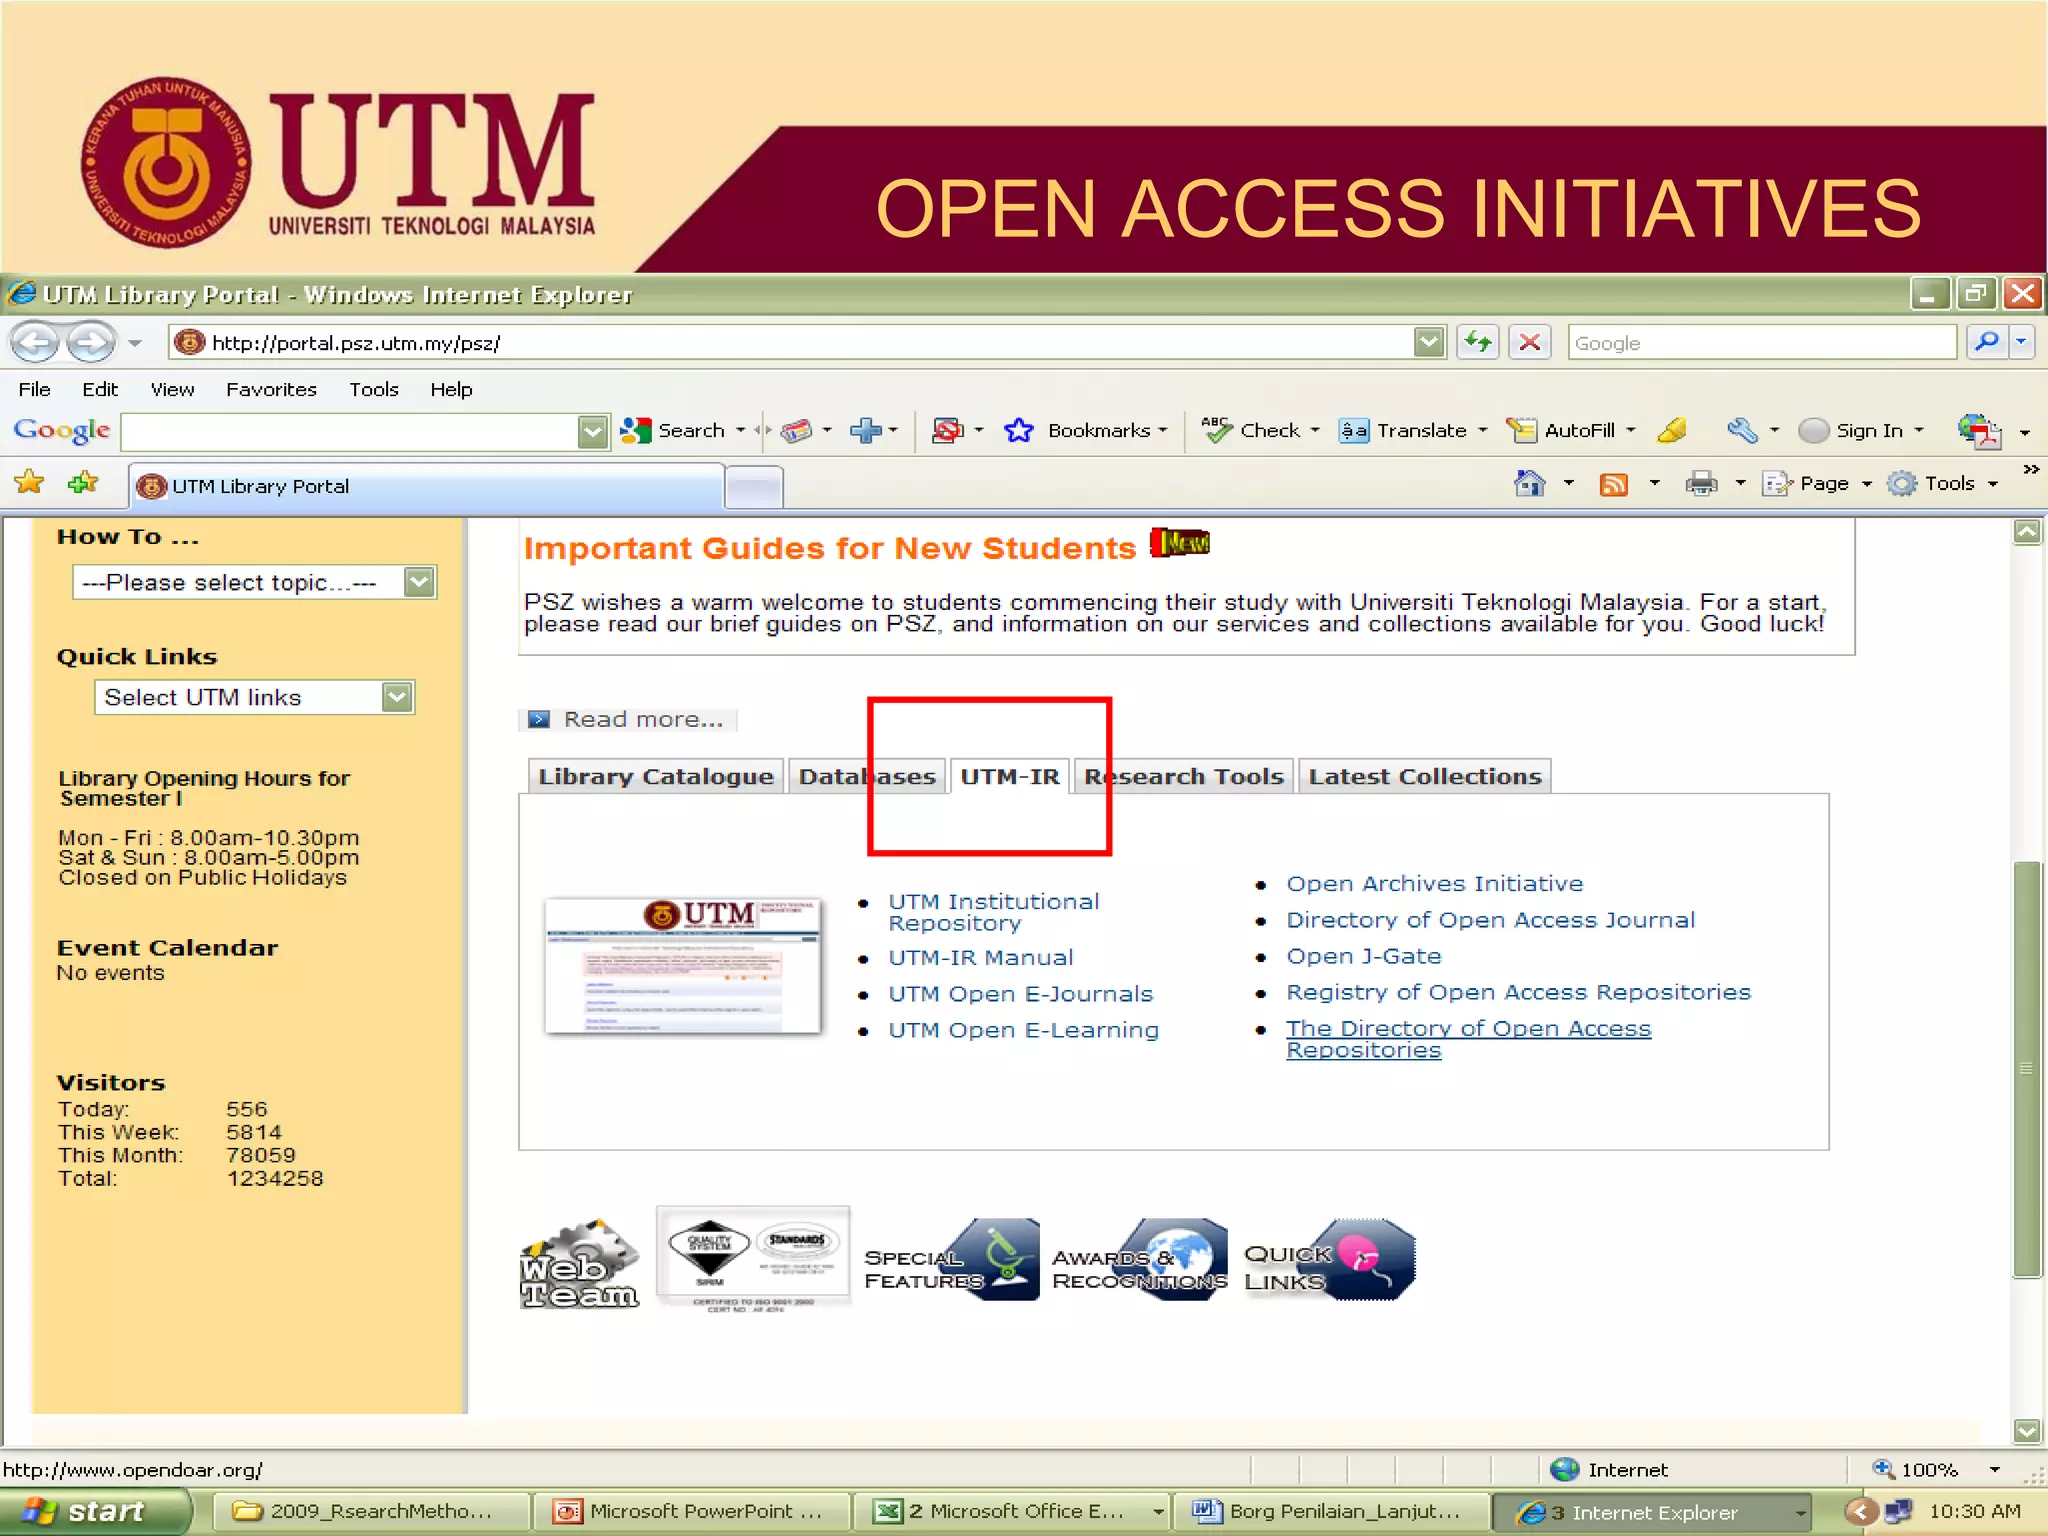Click the browser Forward arrow button
This screenshot has width=2048, height=1536.
[91, 343]
